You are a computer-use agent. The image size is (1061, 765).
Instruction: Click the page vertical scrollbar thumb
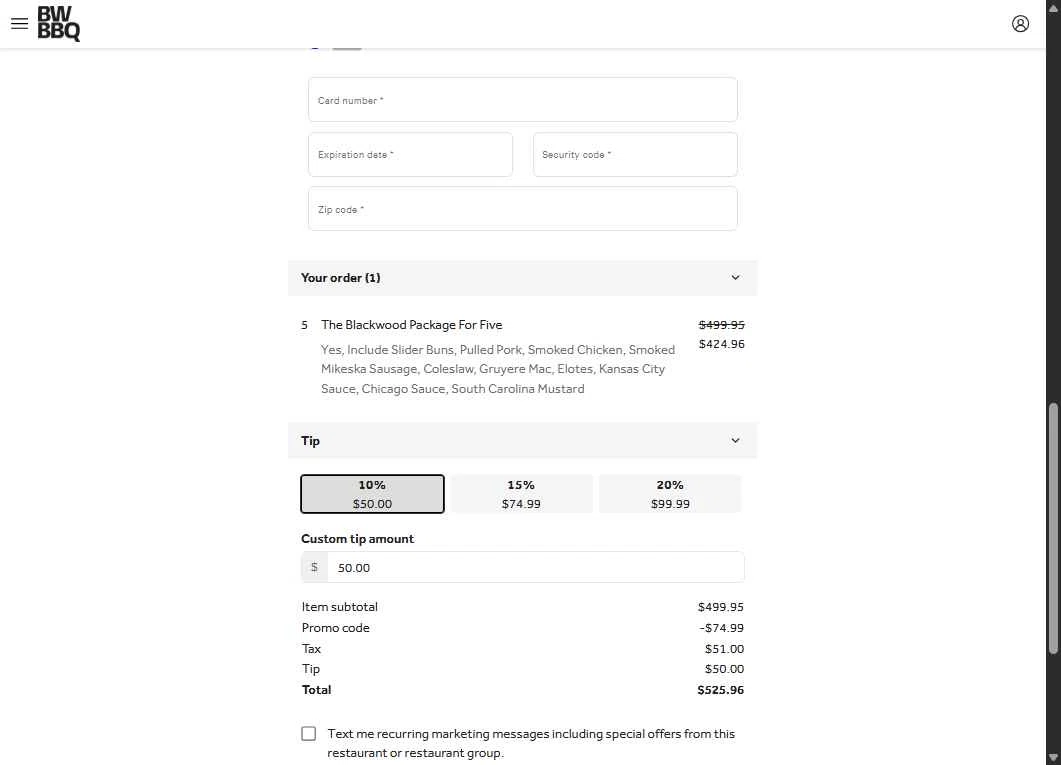click(x=1053, y=528)
